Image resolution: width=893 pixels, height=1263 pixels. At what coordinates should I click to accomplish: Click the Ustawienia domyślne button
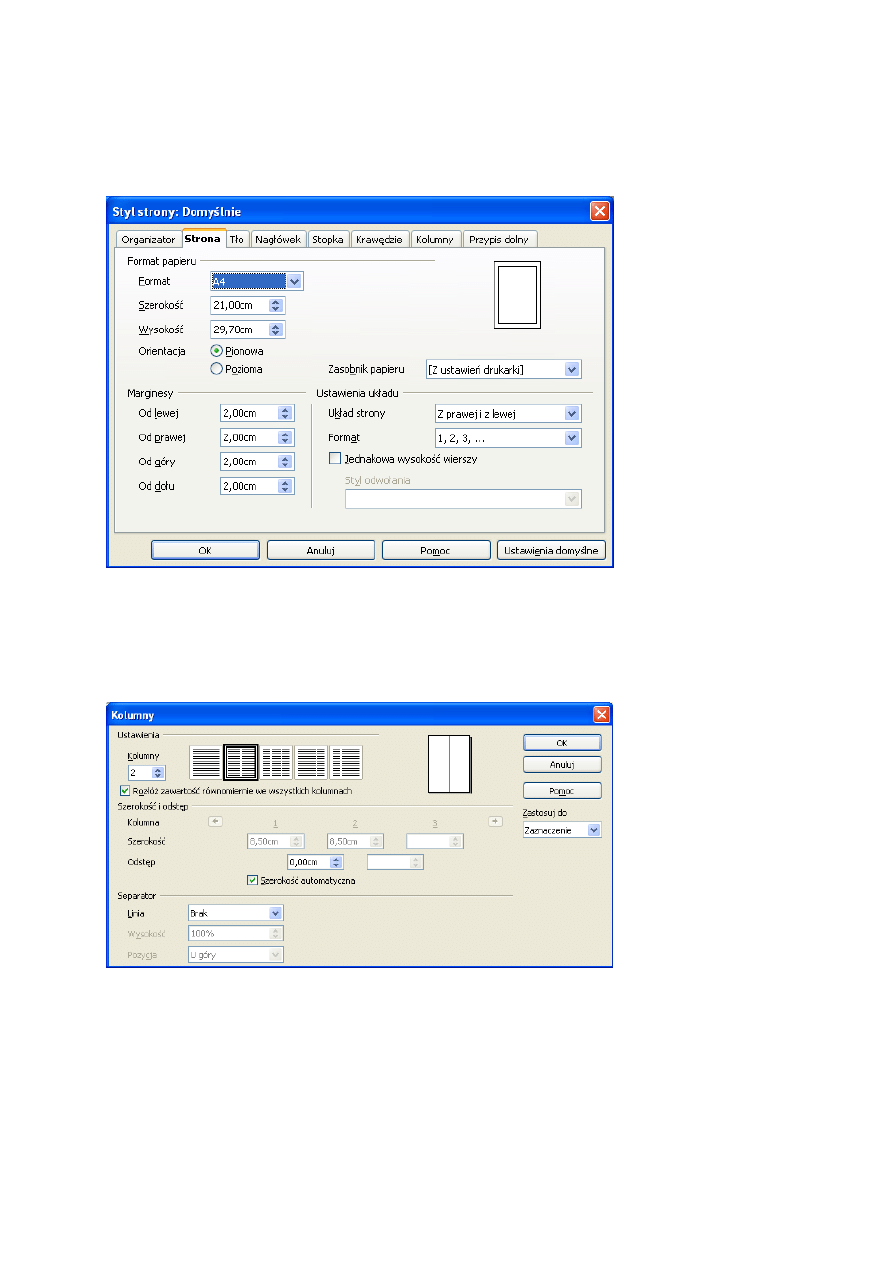point(551,550)
